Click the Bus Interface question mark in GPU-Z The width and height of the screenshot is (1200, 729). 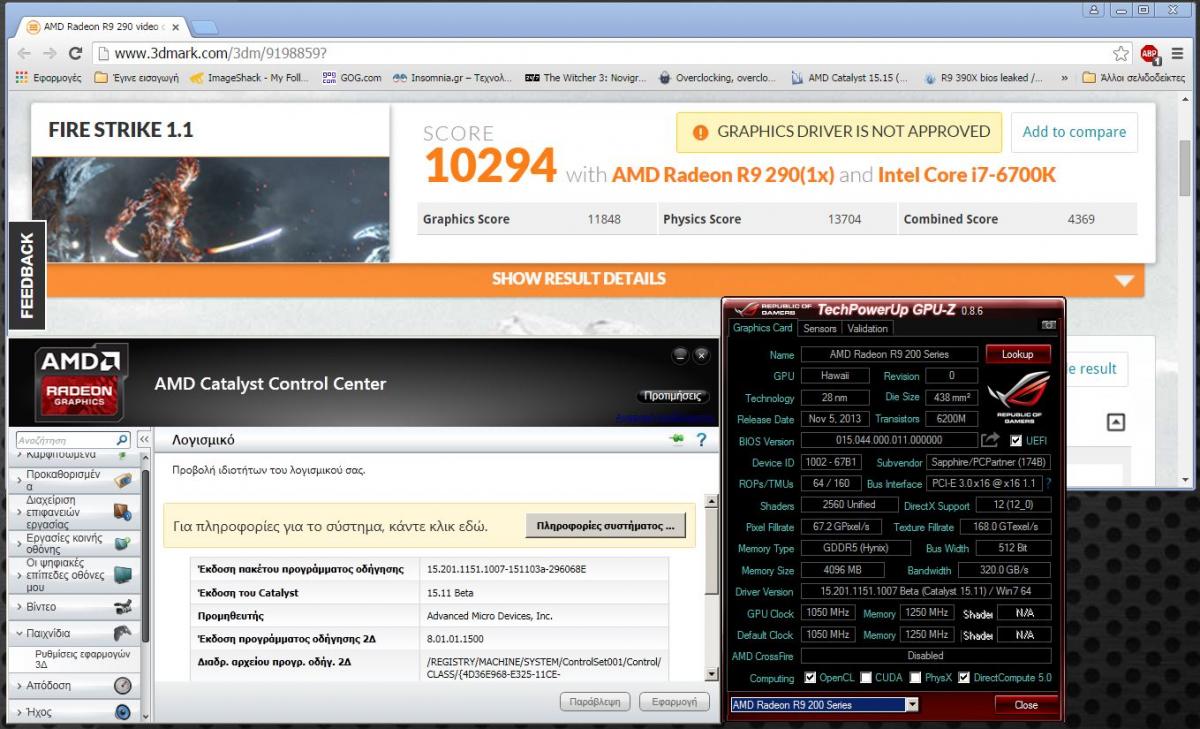coord(1049,483)
